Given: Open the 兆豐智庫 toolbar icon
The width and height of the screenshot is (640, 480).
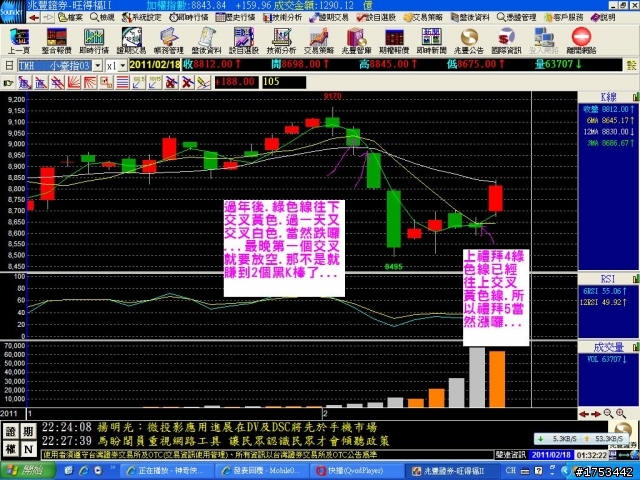Looking at the screenshot, I should click(356, 41).
